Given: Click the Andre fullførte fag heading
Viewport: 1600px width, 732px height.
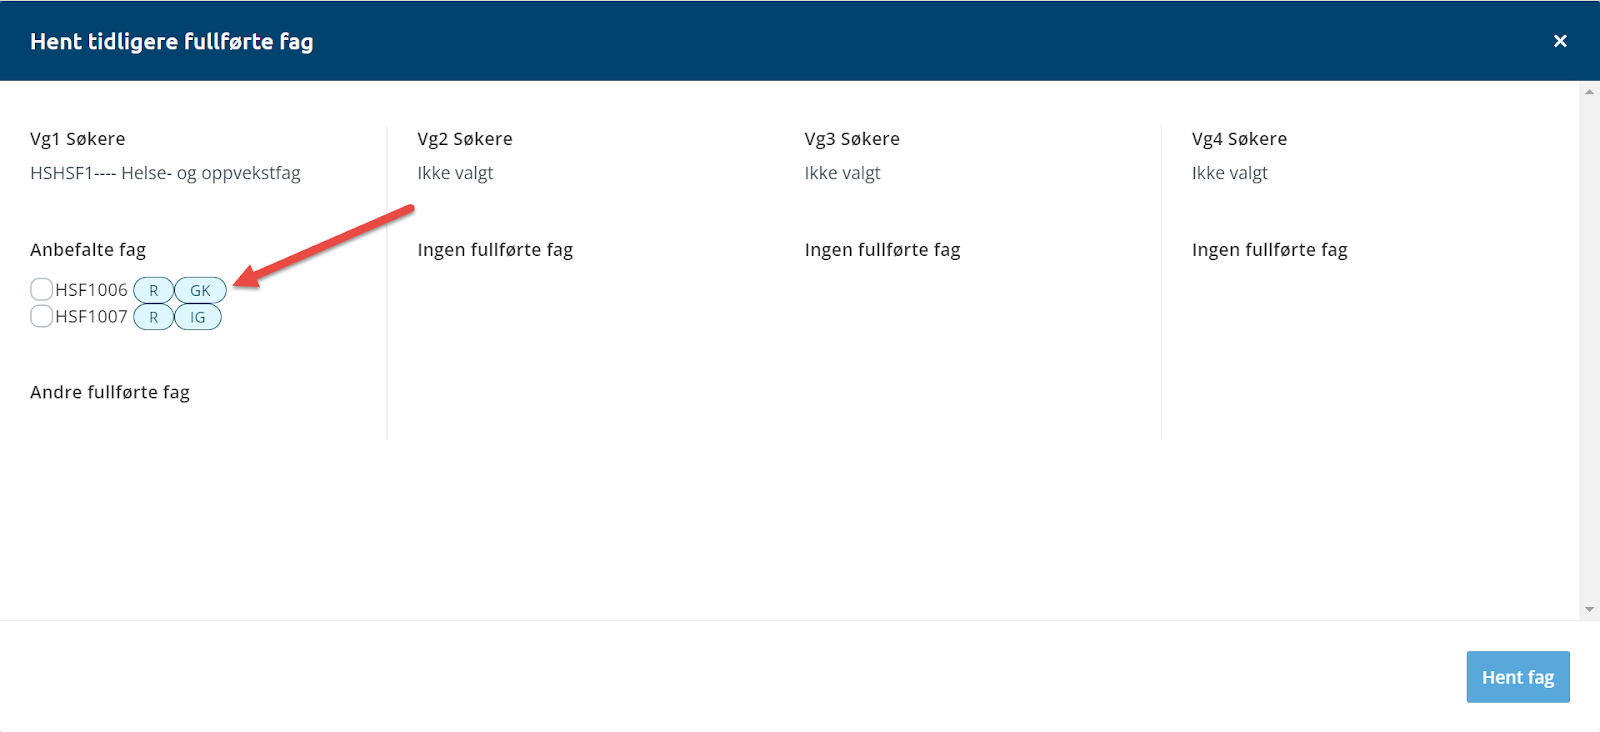Looking at the screenshot, I should pyautogui.click(x=110, y=392).
